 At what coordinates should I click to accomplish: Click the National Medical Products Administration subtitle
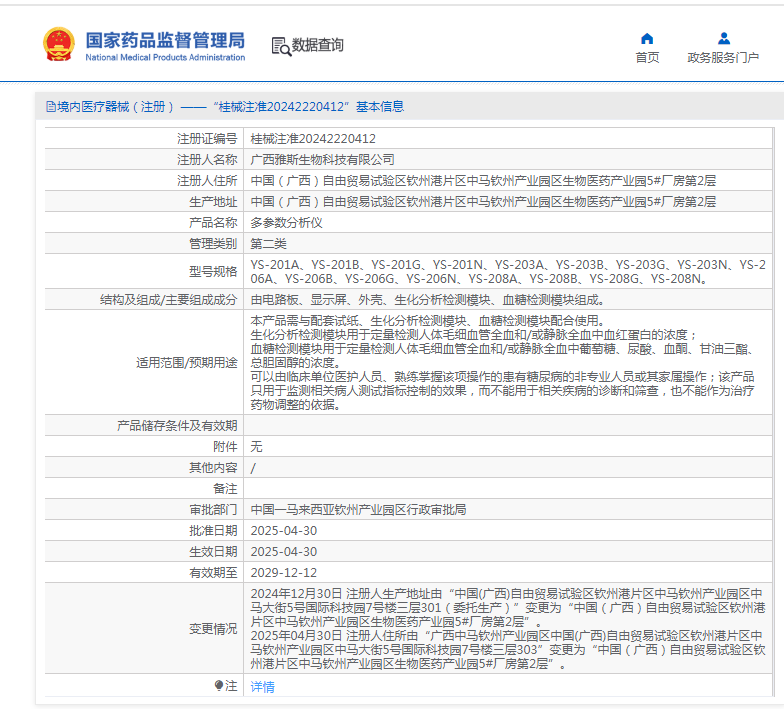point(165,58)
